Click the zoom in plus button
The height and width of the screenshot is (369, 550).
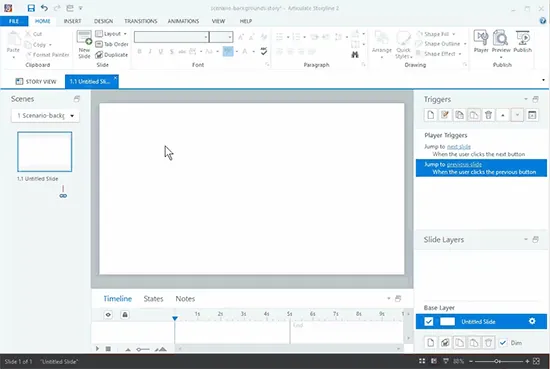(x=527, y=361)
